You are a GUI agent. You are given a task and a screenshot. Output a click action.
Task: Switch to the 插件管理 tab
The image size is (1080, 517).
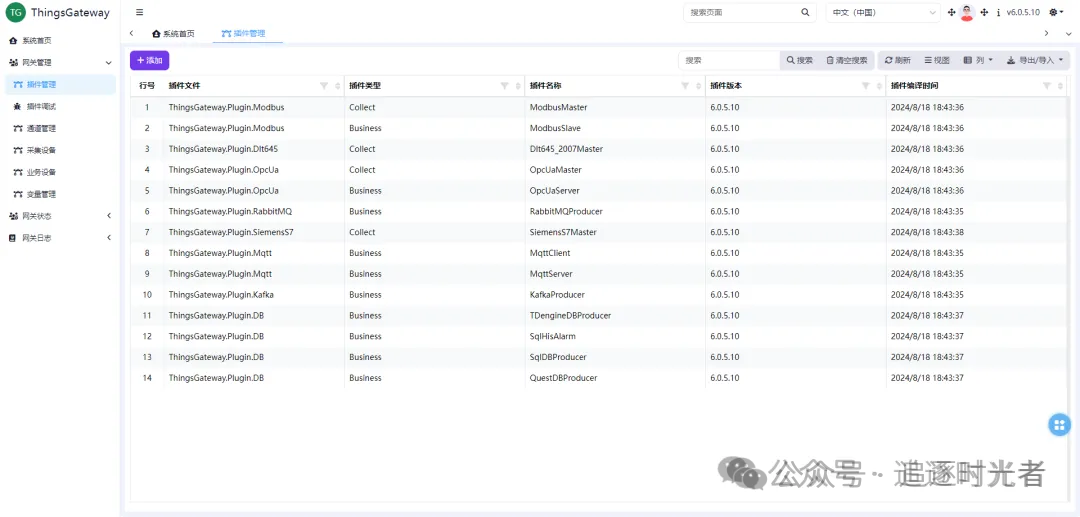pos(244,34)
